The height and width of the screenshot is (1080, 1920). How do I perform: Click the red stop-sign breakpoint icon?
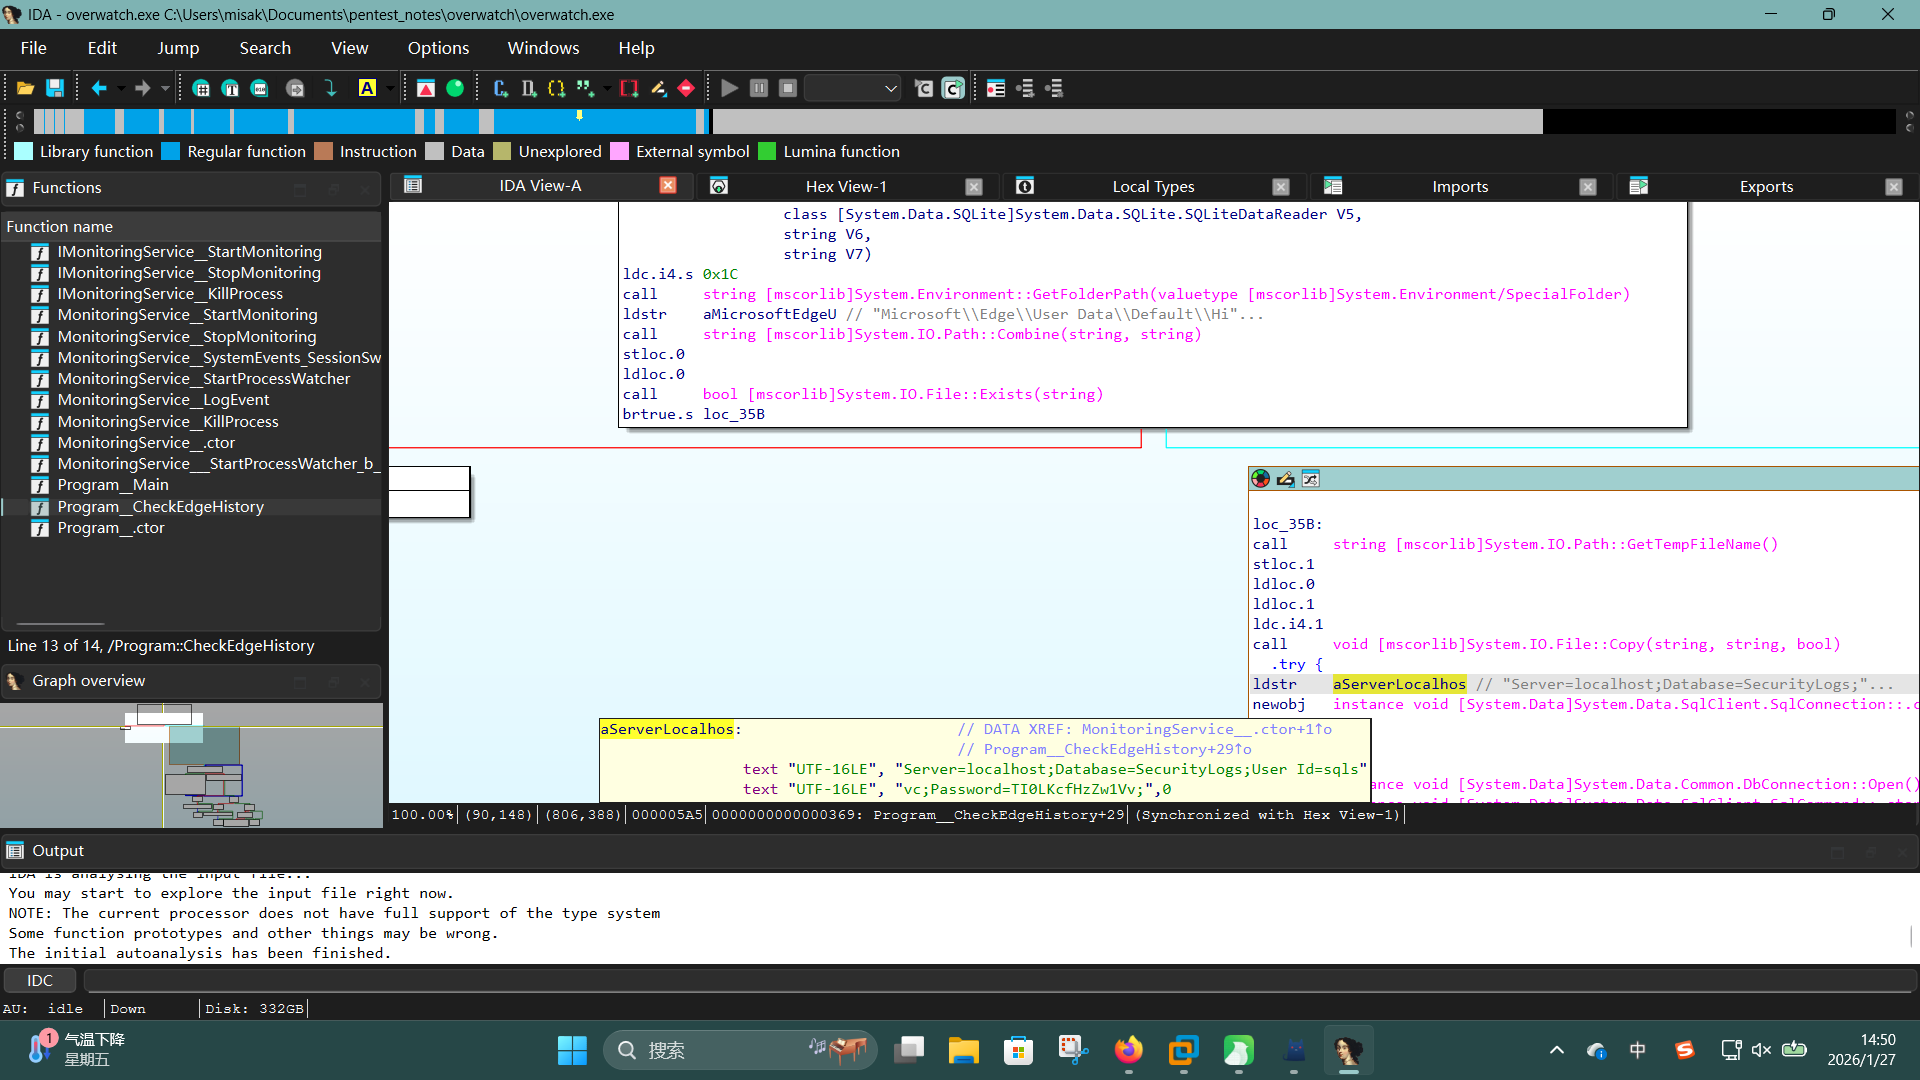coord(686,88)
